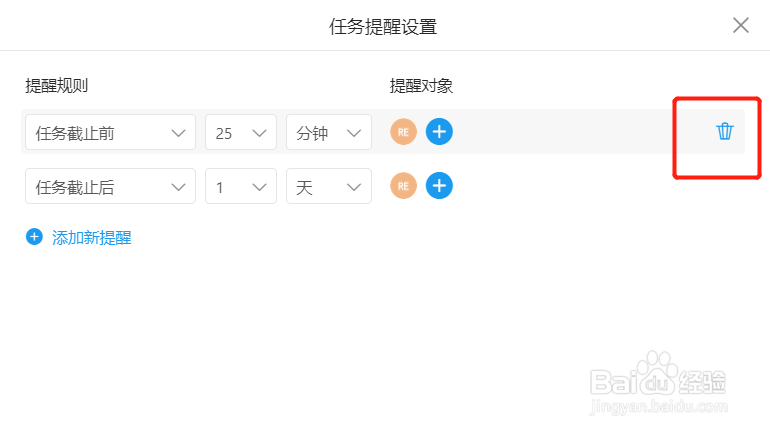The width and height of the screenshot is (770, 433).
Task: Click the 任务提醒设置 dialog title
Action: tap(383, 27)
